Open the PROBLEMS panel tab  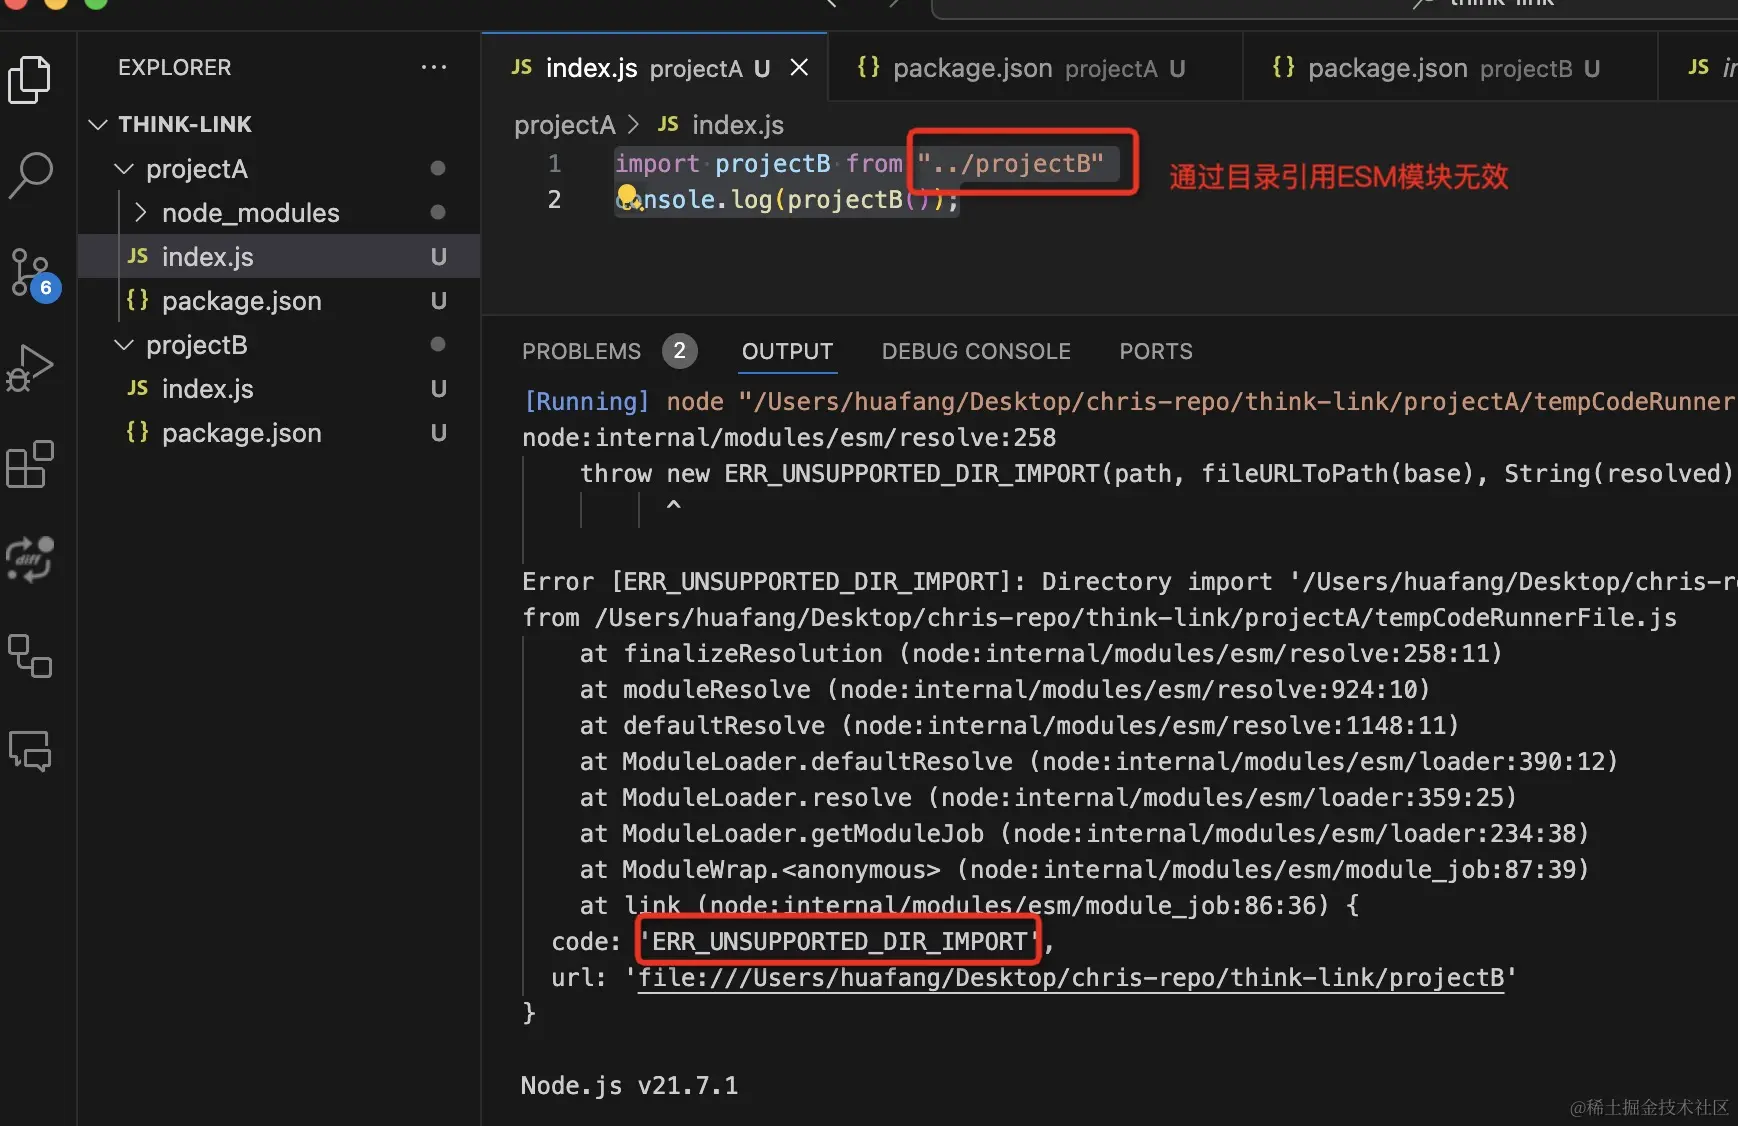tap(581, 351)
